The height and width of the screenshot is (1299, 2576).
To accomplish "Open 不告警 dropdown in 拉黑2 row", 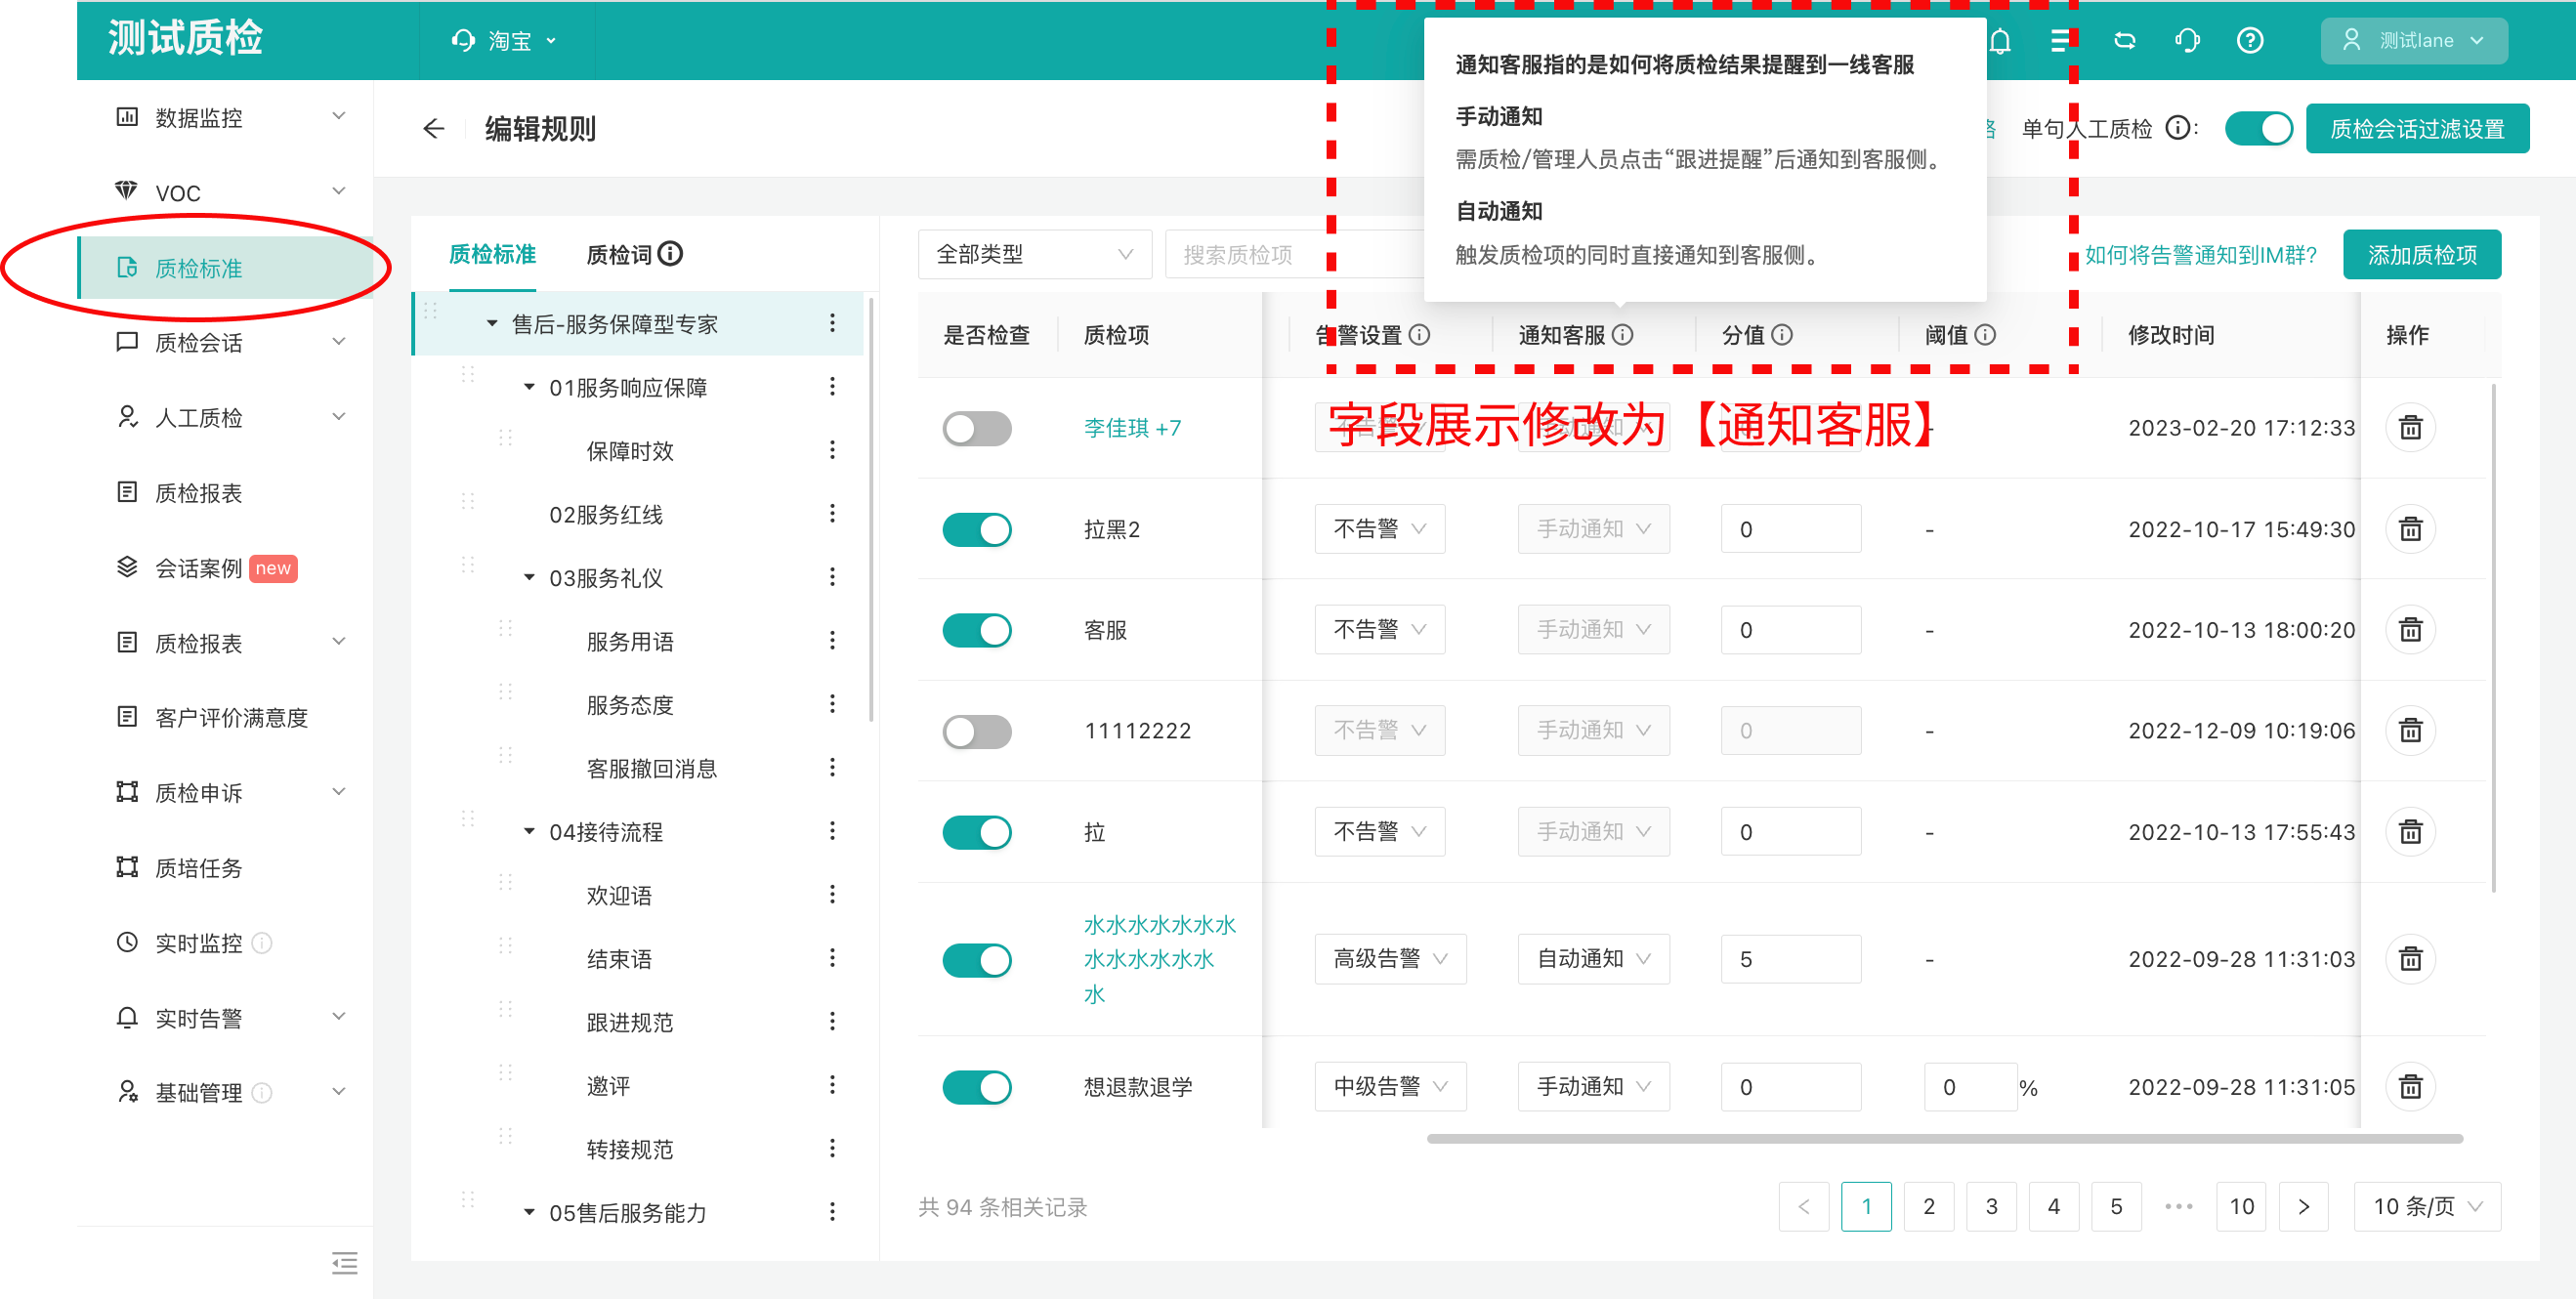I will (x=1379, y=528).
